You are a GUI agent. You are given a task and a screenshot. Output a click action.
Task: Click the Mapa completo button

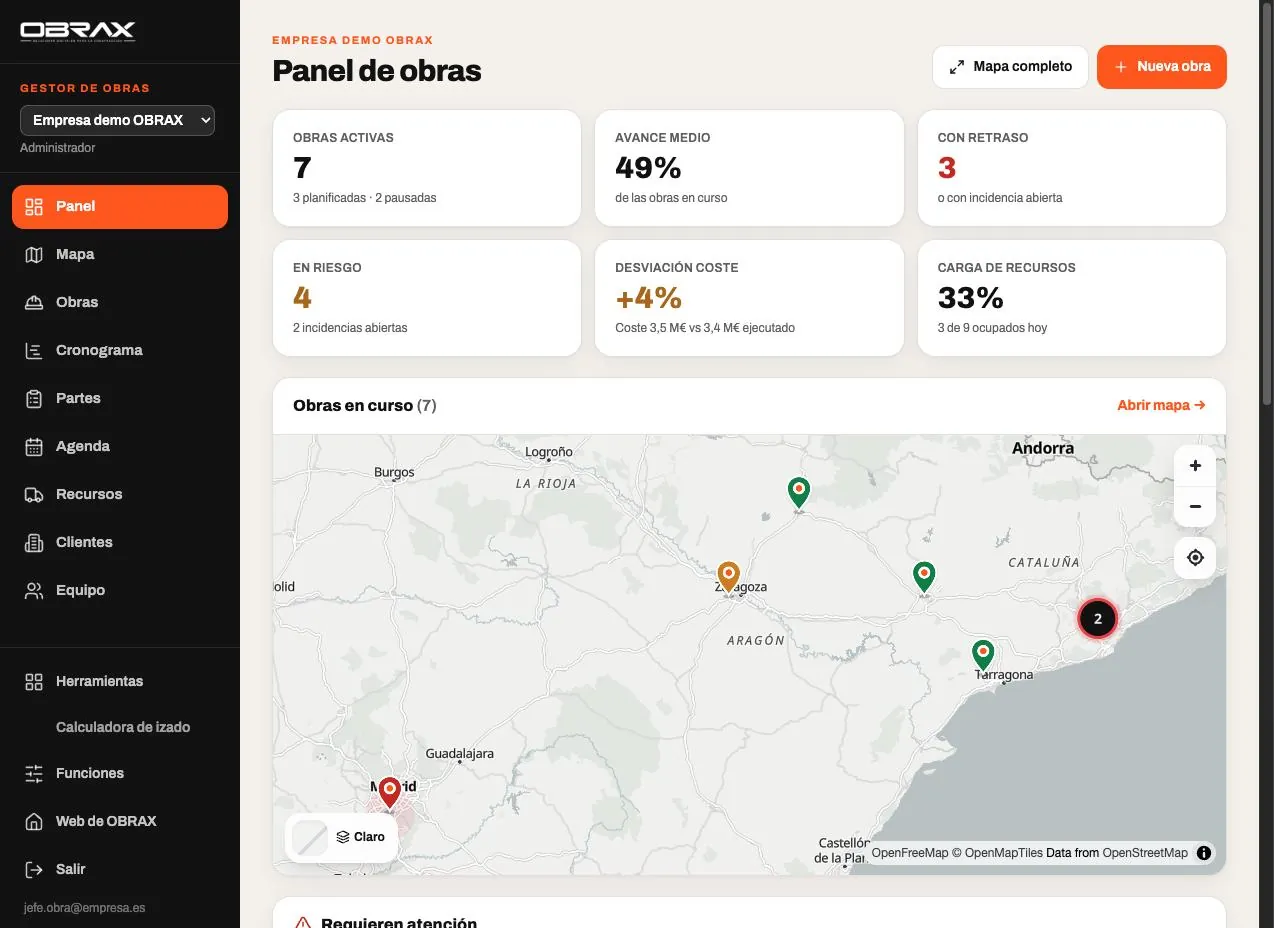[1010, 67]
